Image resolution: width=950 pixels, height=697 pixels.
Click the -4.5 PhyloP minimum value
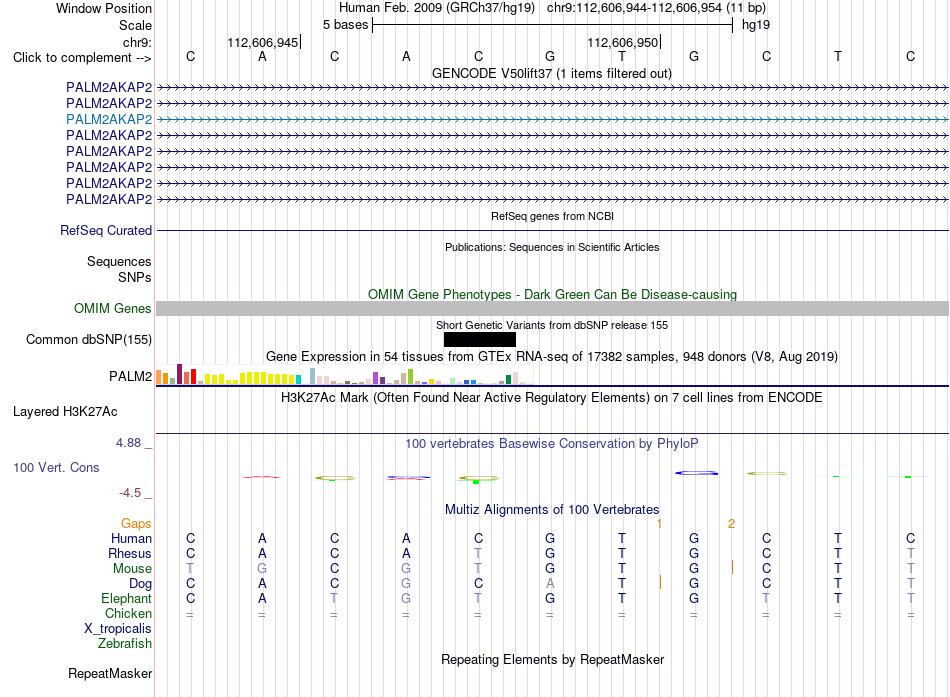click(130, 493)
